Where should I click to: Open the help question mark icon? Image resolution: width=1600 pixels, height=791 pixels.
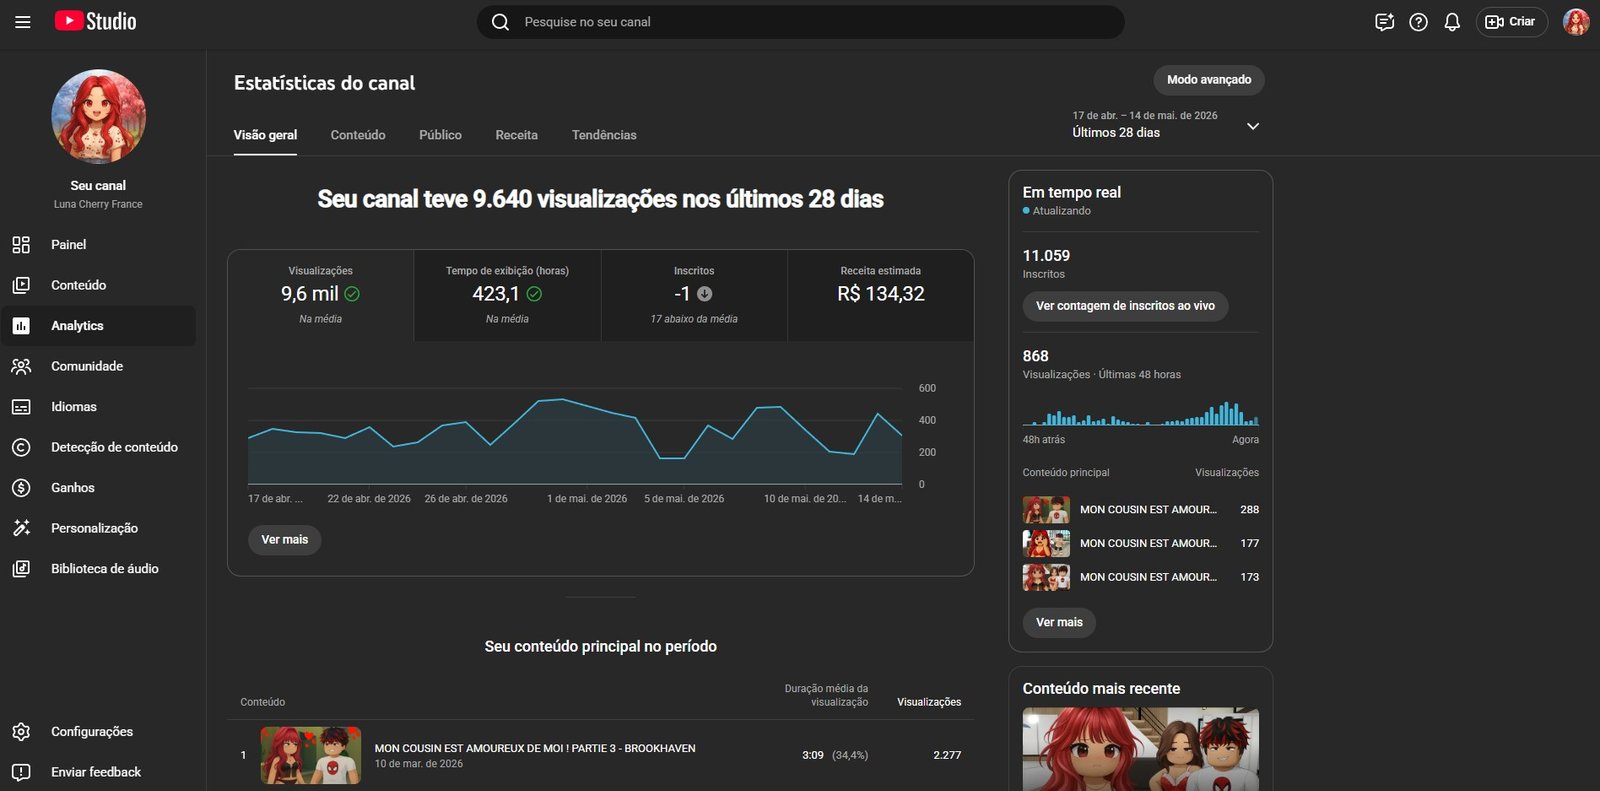(x=1418, y=22)
